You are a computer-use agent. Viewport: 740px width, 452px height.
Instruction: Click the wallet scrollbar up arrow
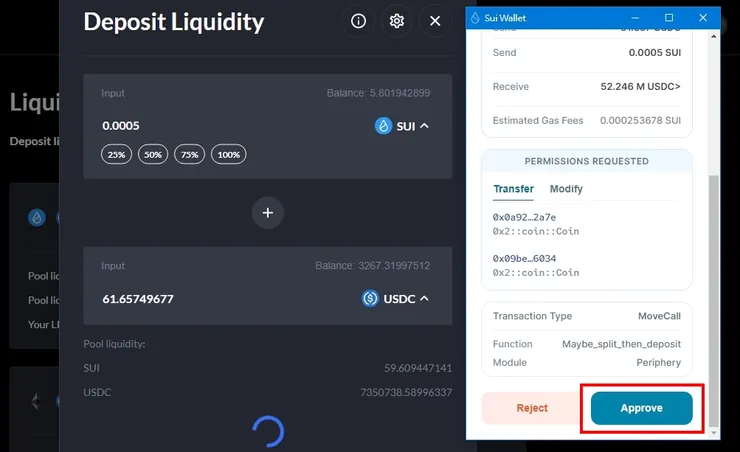pyautogui.click(x=714, y=36)
